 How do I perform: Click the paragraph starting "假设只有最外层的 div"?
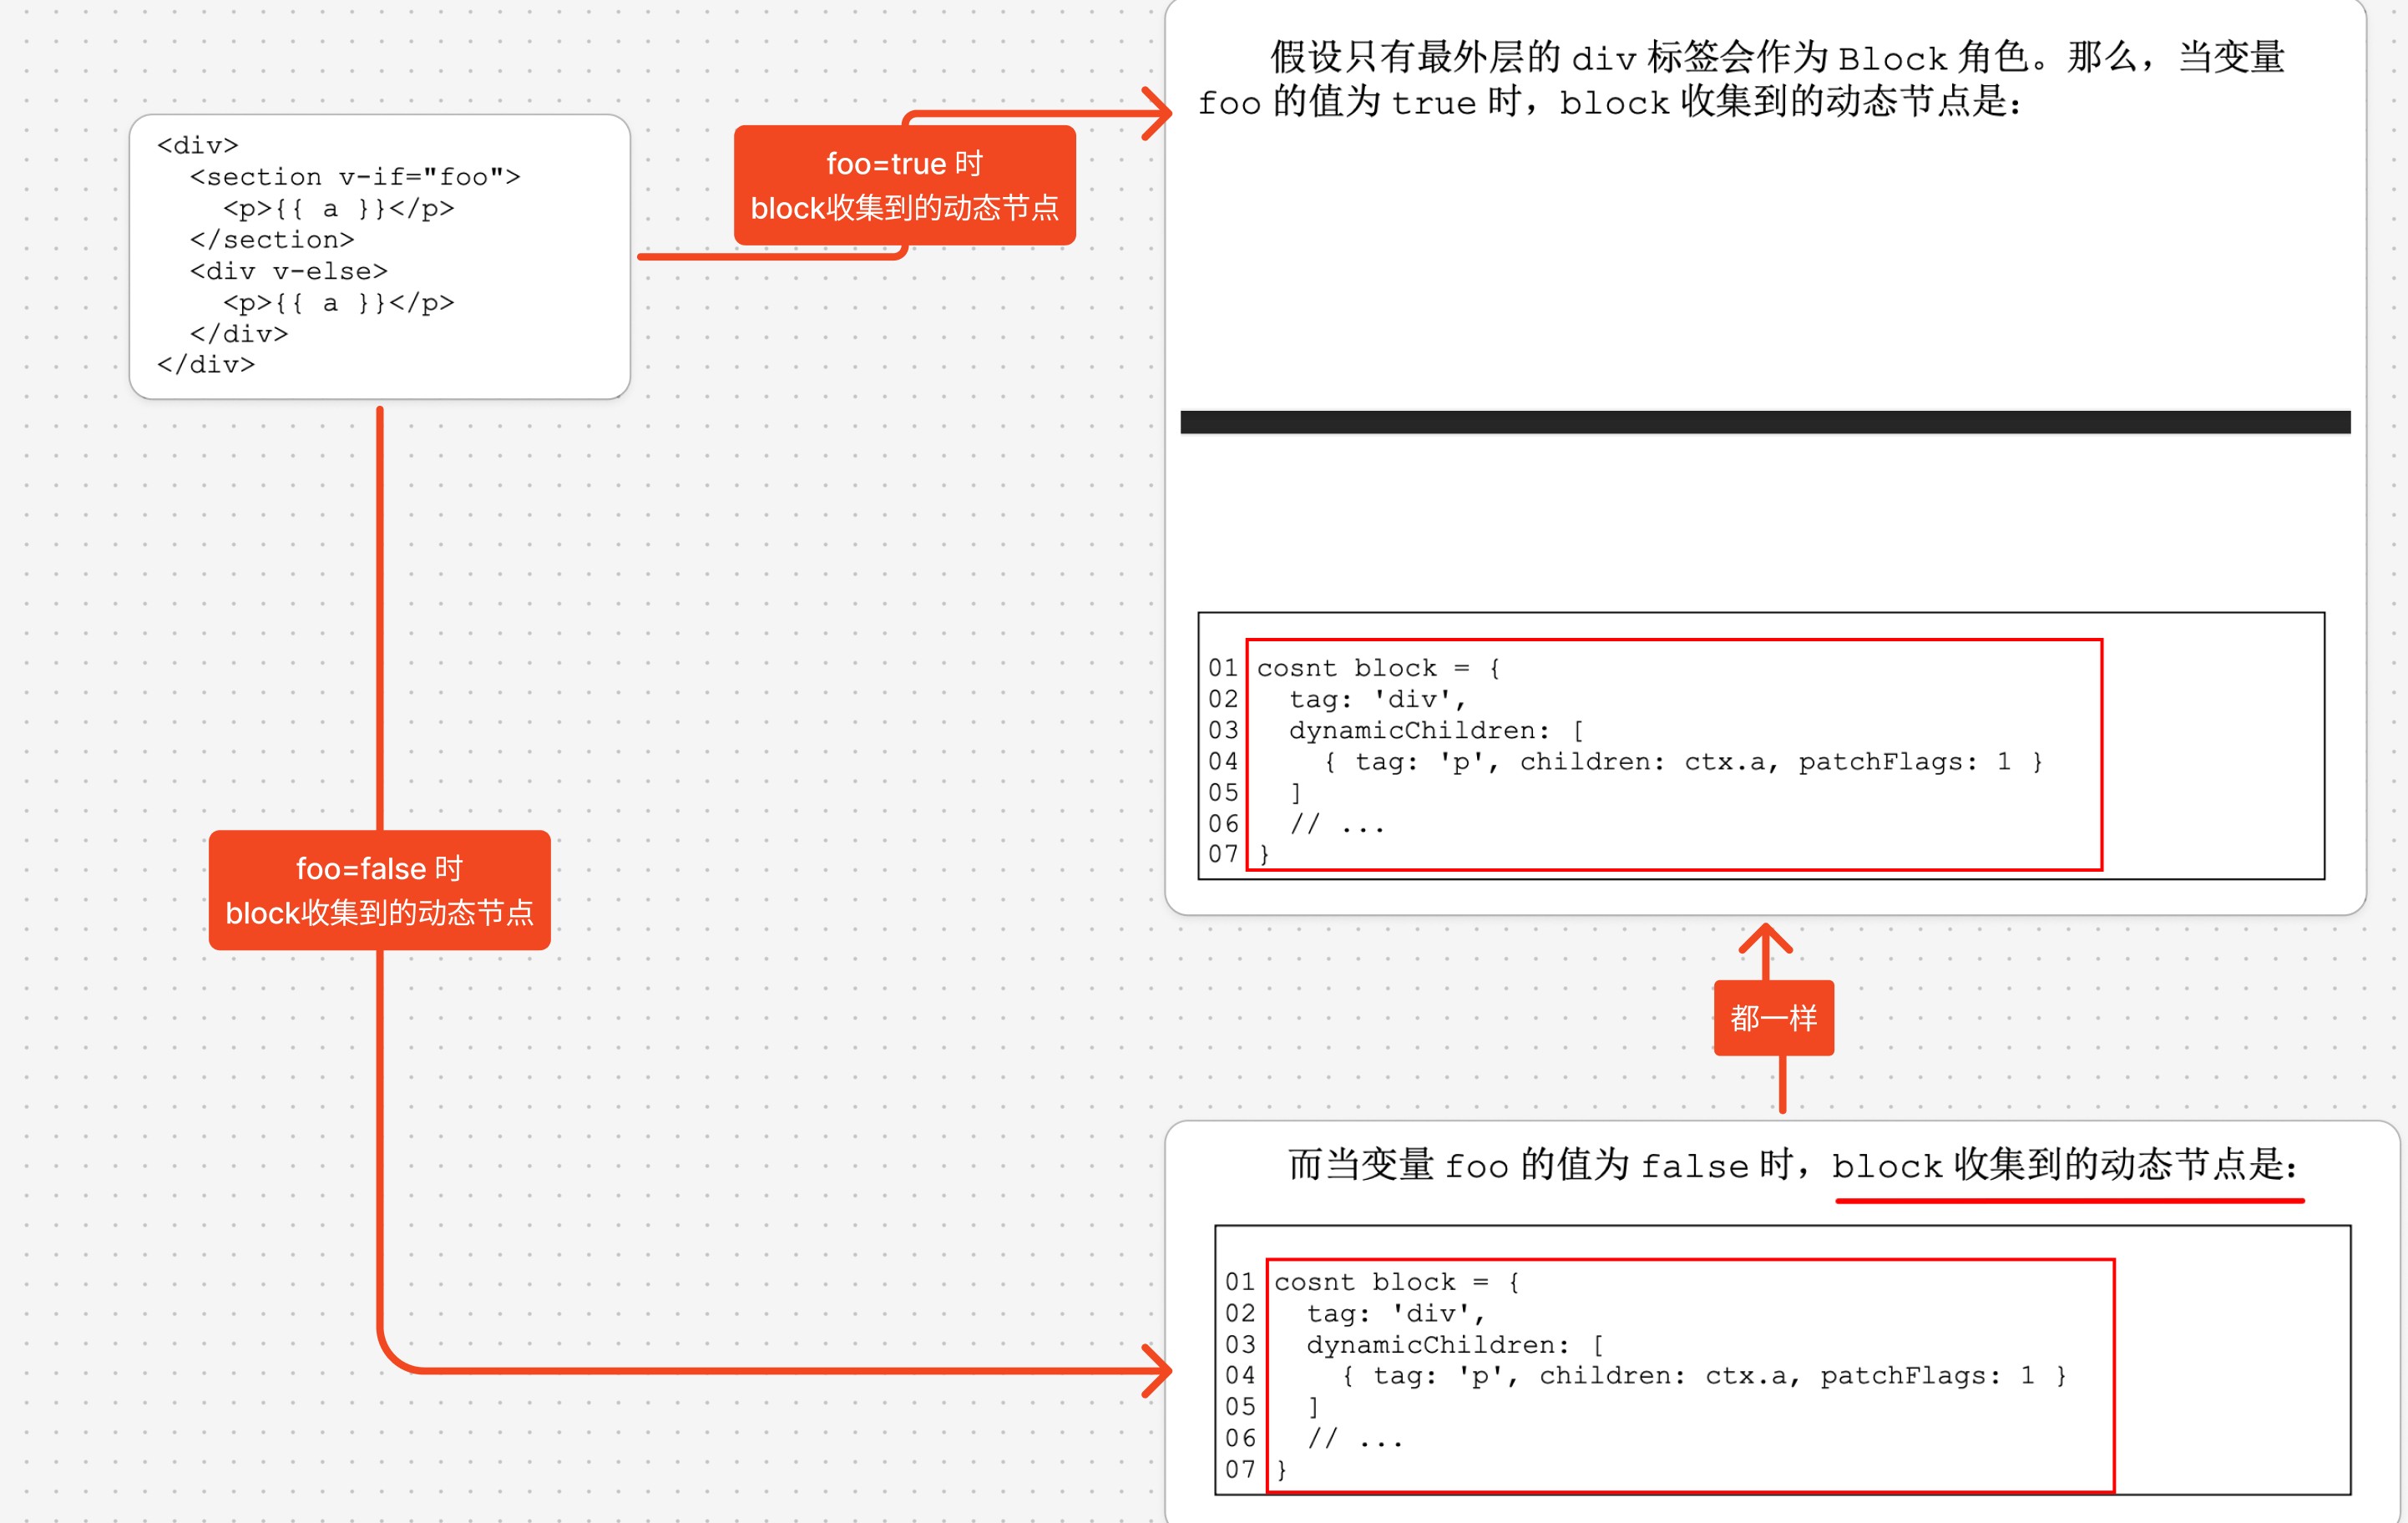coord(1741,79)
